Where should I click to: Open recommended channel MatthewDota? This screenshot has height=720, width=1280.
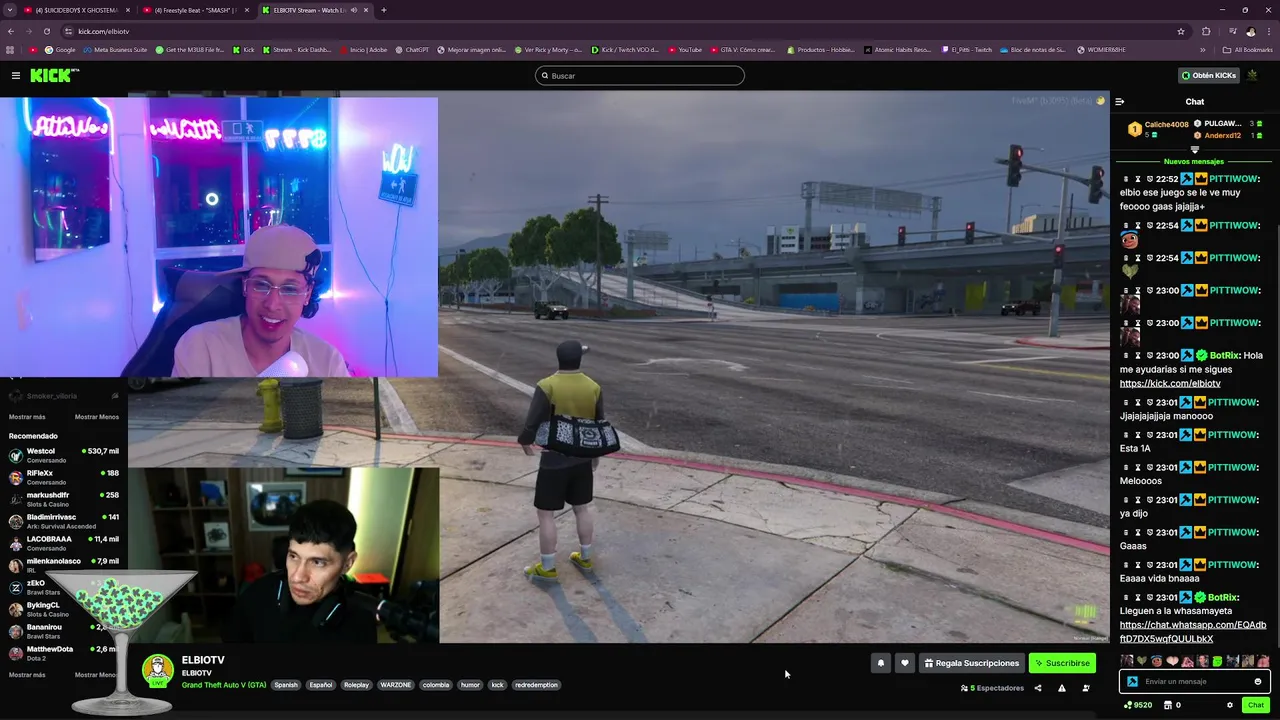coord(64,653)
